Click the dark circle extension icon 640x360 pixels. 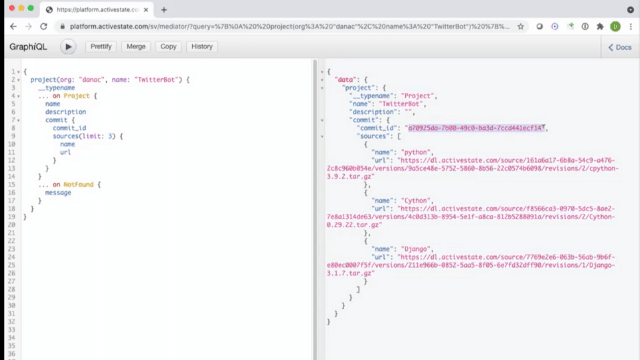point(540,27)
